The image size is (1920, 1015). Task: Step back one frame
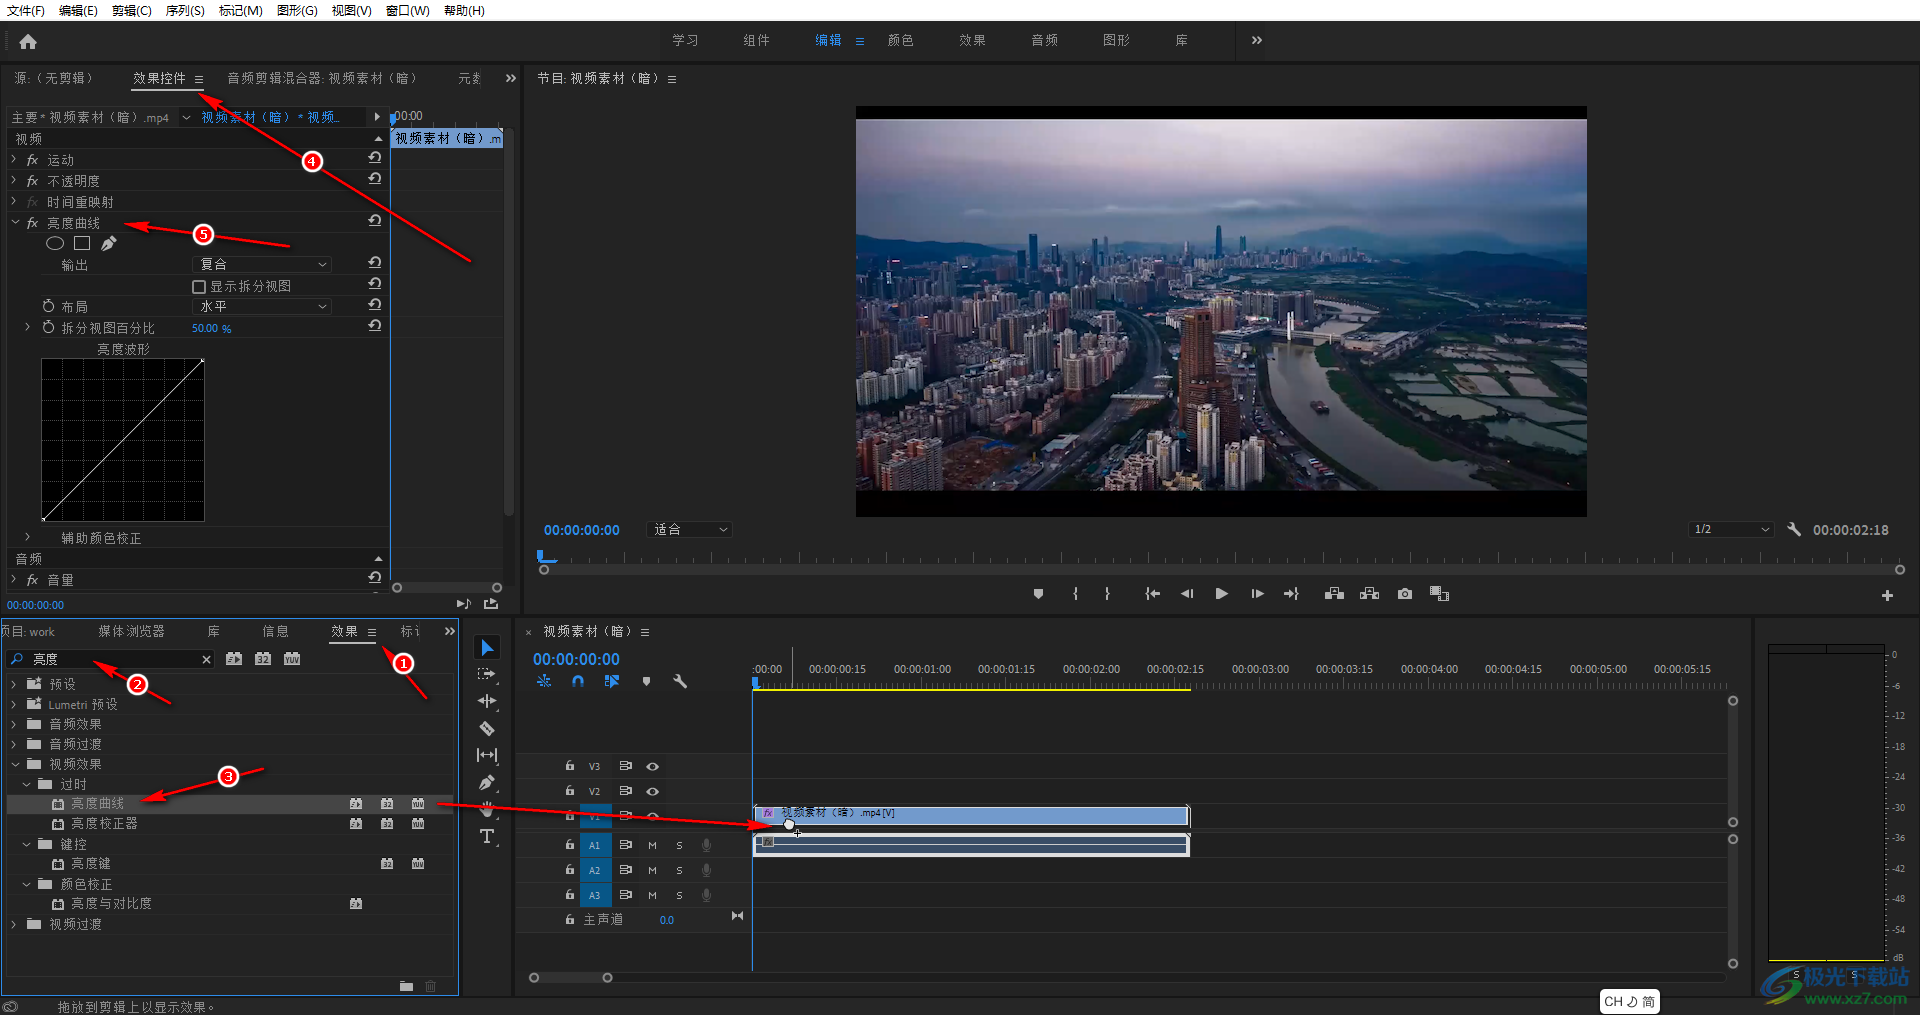tap(1187, 594)
